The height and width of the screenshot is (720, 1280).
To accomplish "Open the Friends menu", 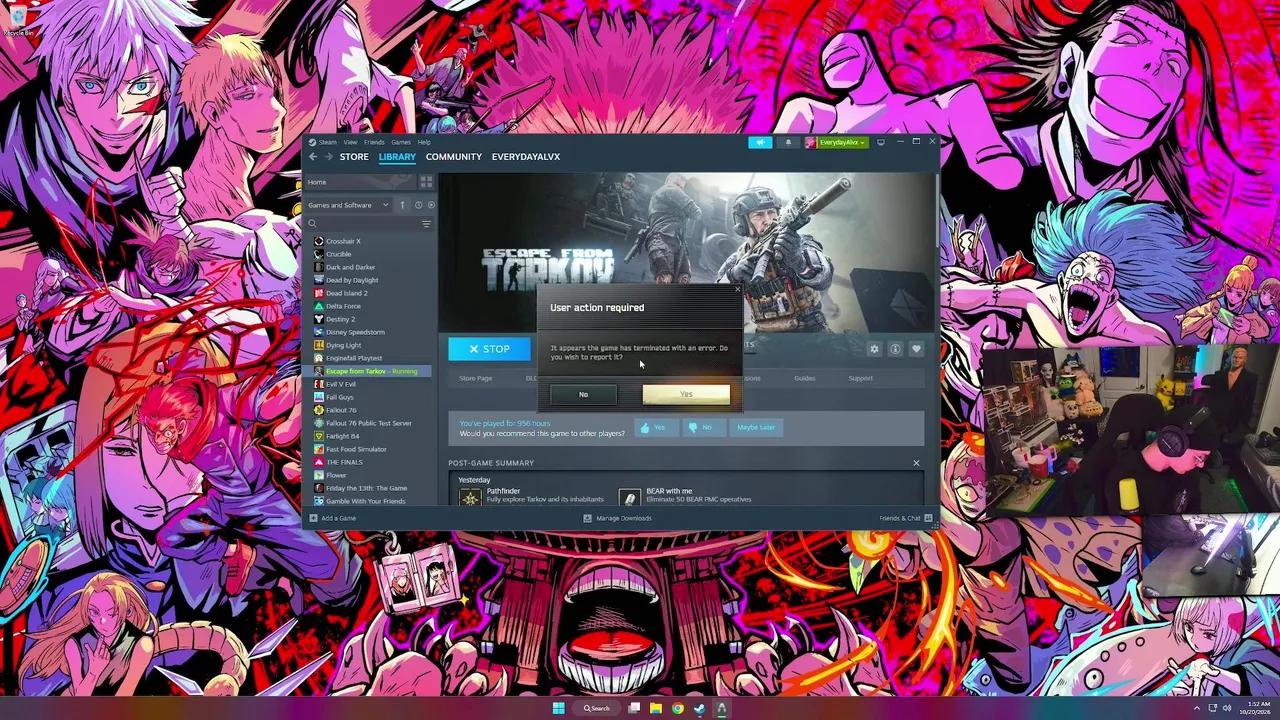I will click(x=374, y=142).
